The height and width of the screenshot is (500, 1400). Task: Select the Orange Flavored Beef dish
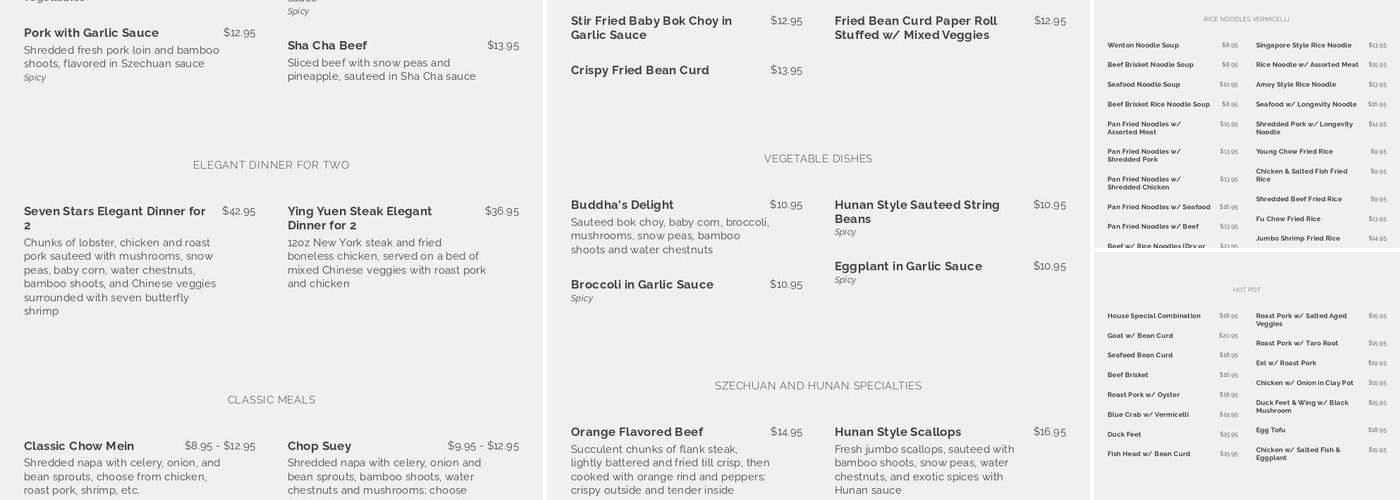[637, 432]
